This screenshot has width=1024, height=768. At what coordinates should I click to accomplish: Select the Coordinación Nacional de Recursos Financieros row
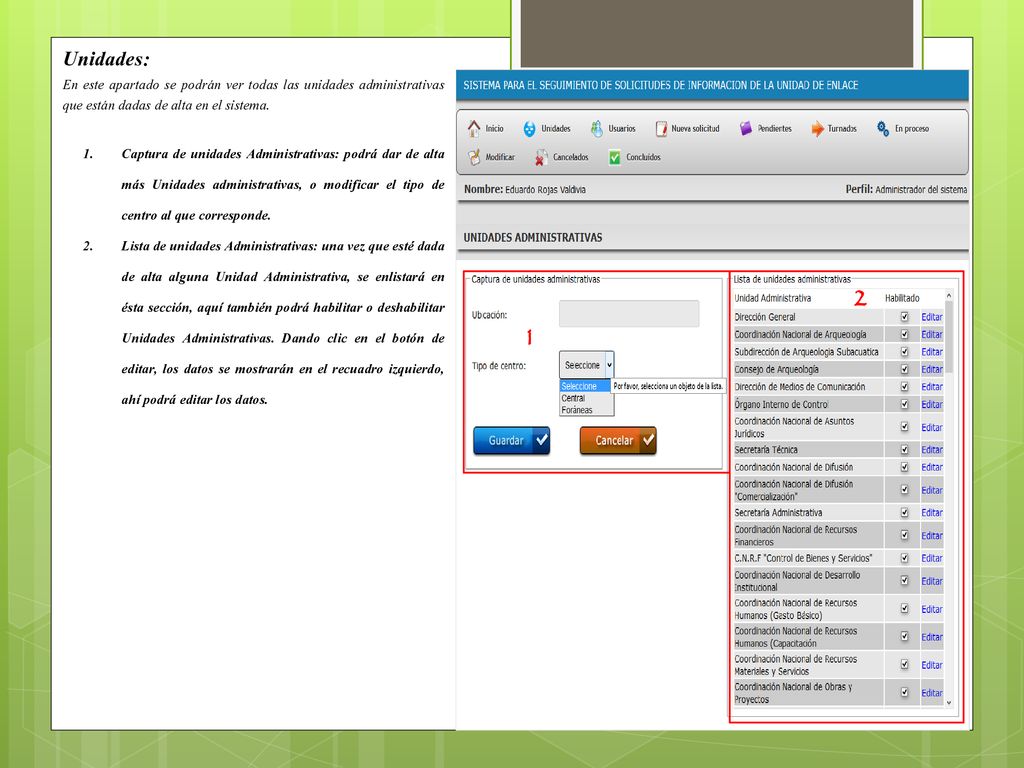click(x=838, y=536)
